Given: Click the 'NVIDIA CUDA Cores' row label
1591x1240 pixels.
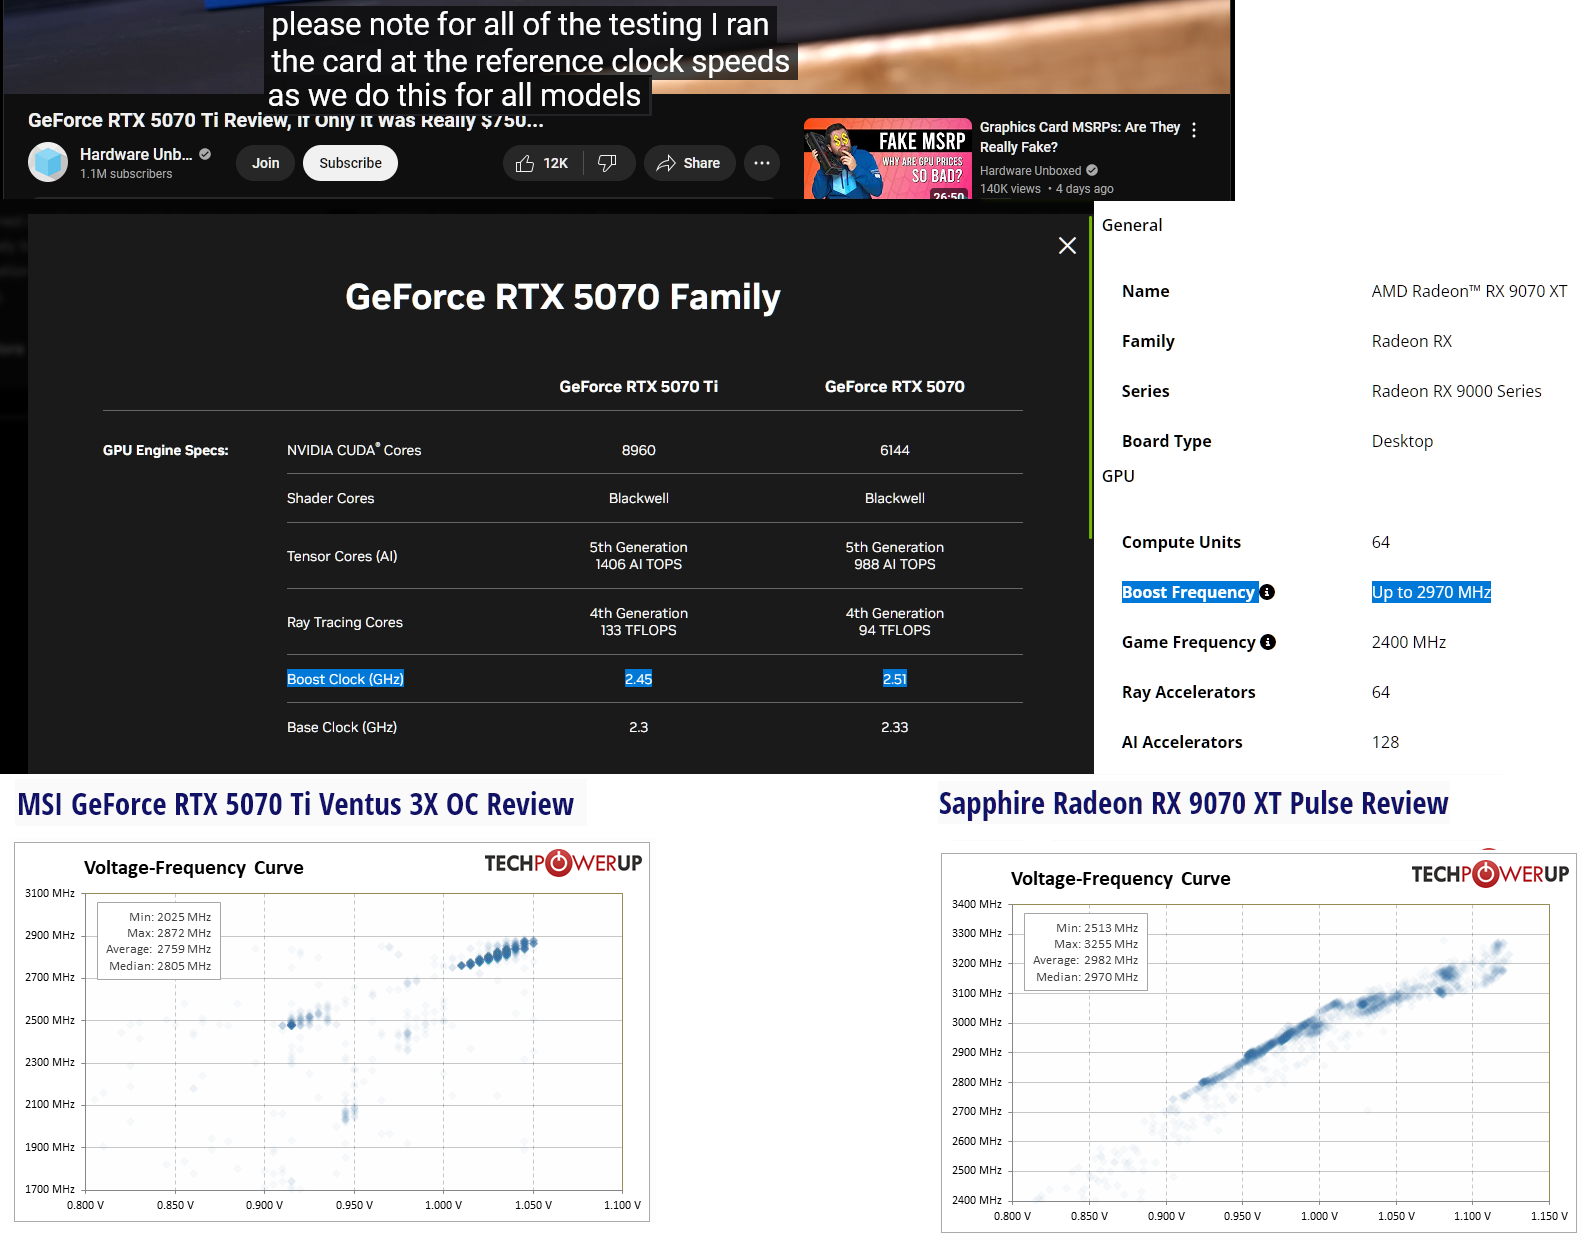Looking at the screenshot, I should click(x=354, y=450).
